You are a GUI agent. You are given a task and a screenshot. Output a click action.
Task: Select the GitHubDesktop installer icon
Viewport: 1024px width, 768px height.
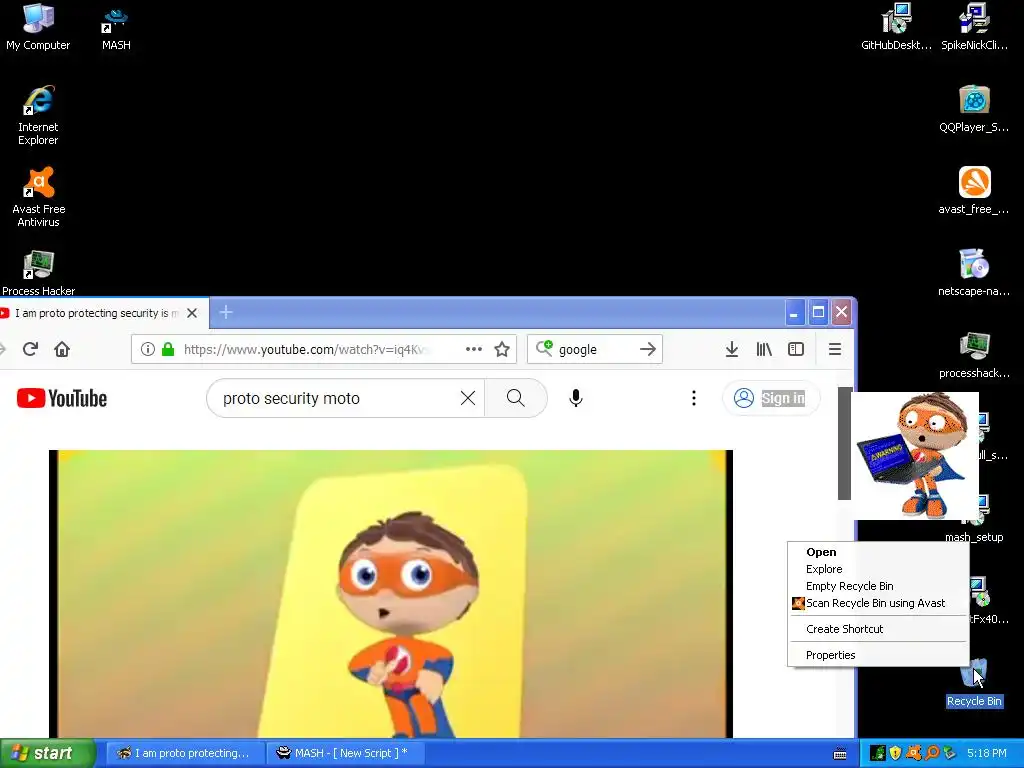click(896, 27)
